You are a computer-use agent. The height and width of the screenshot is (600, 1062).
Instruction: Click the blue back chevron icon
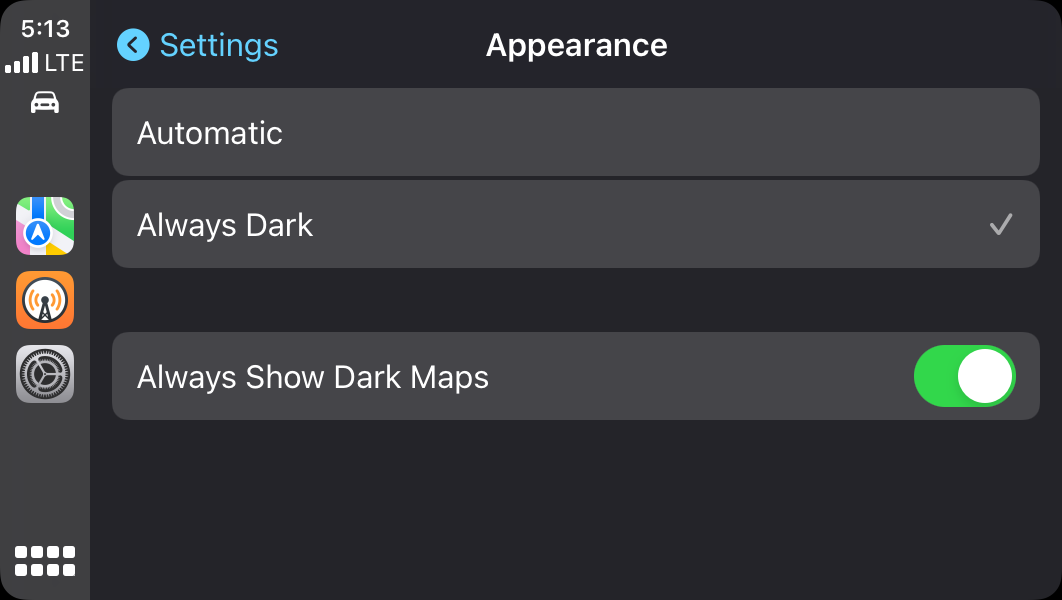133,45
